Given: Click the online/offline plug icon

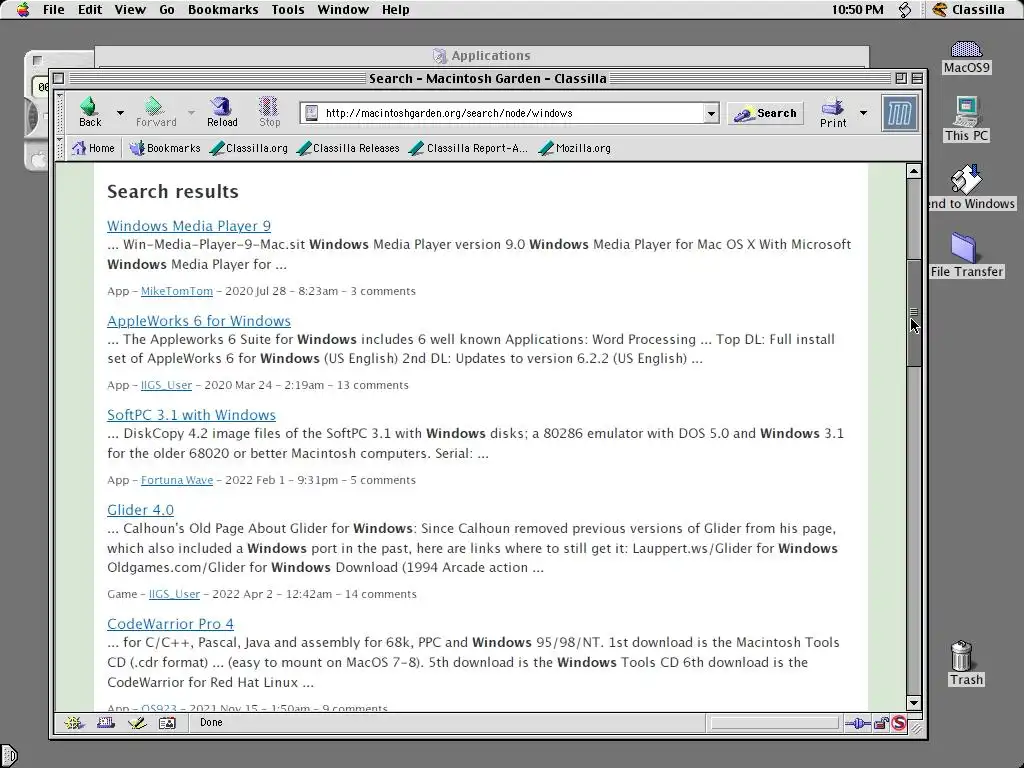Looking at the screenshot, I should click(857, 723).
